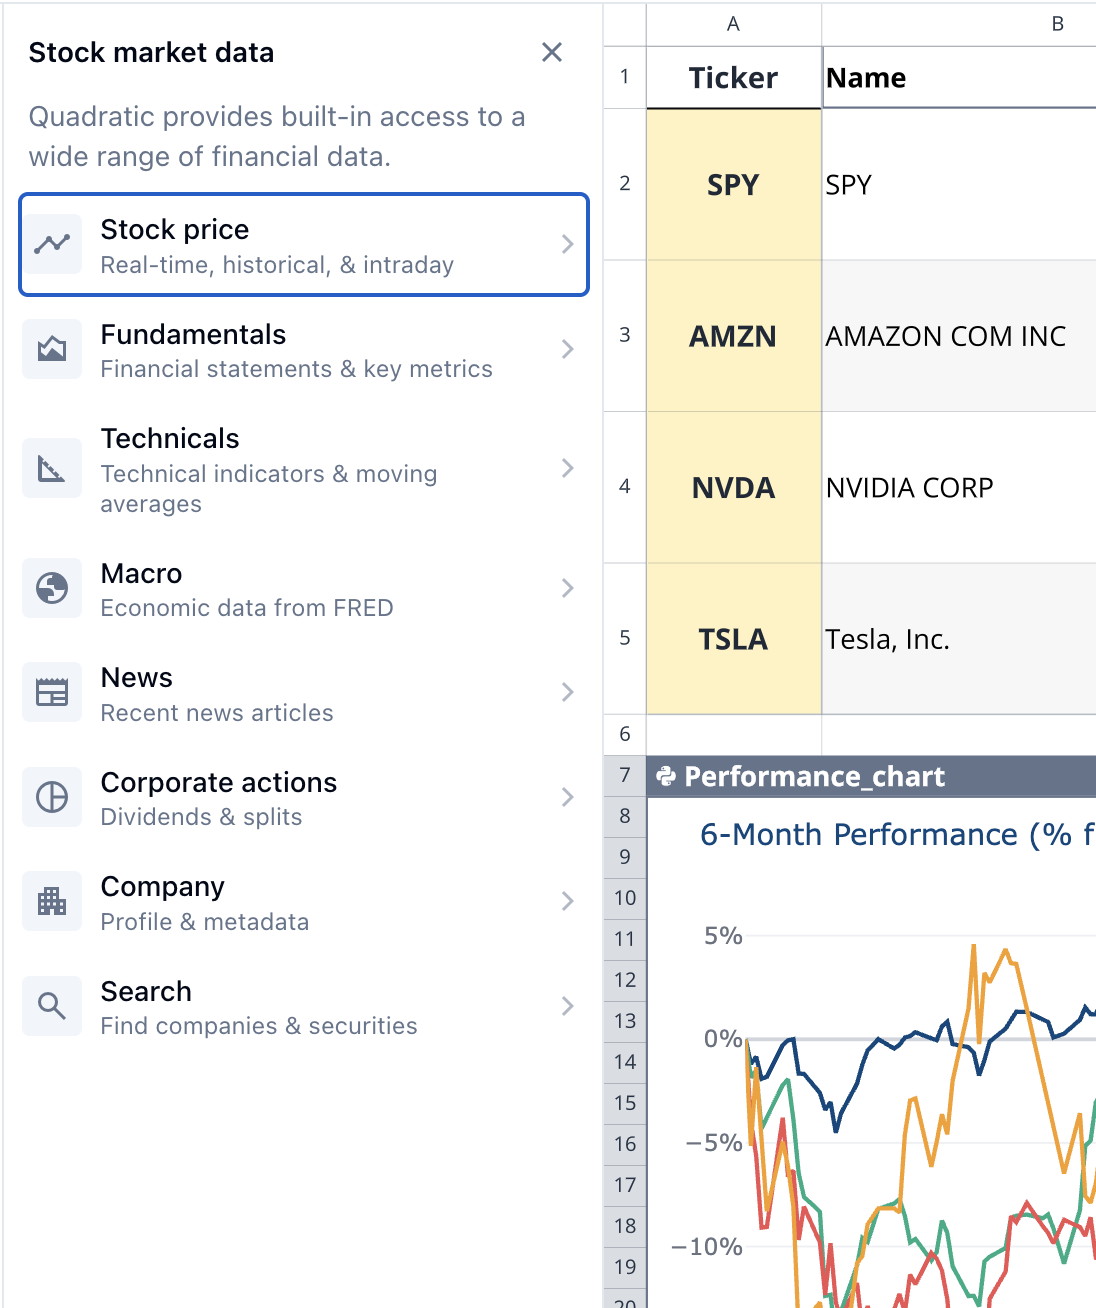The image size is (1096, 1308).
Task: Select the SPY ticker cell
Action: (734, 184)
